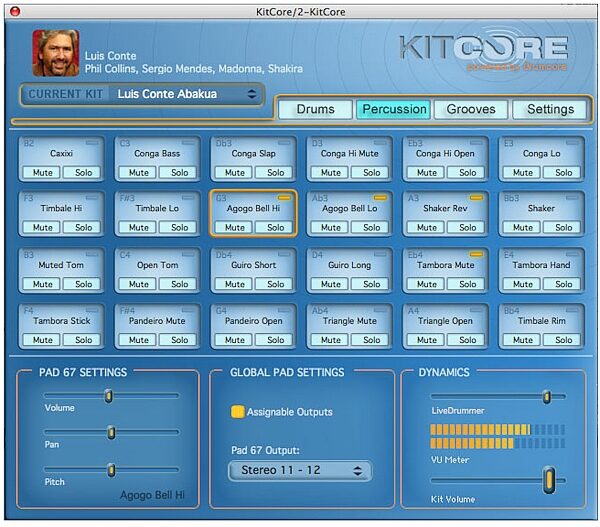Click the Shaker pad indicator light

click(x=572, y=198)
